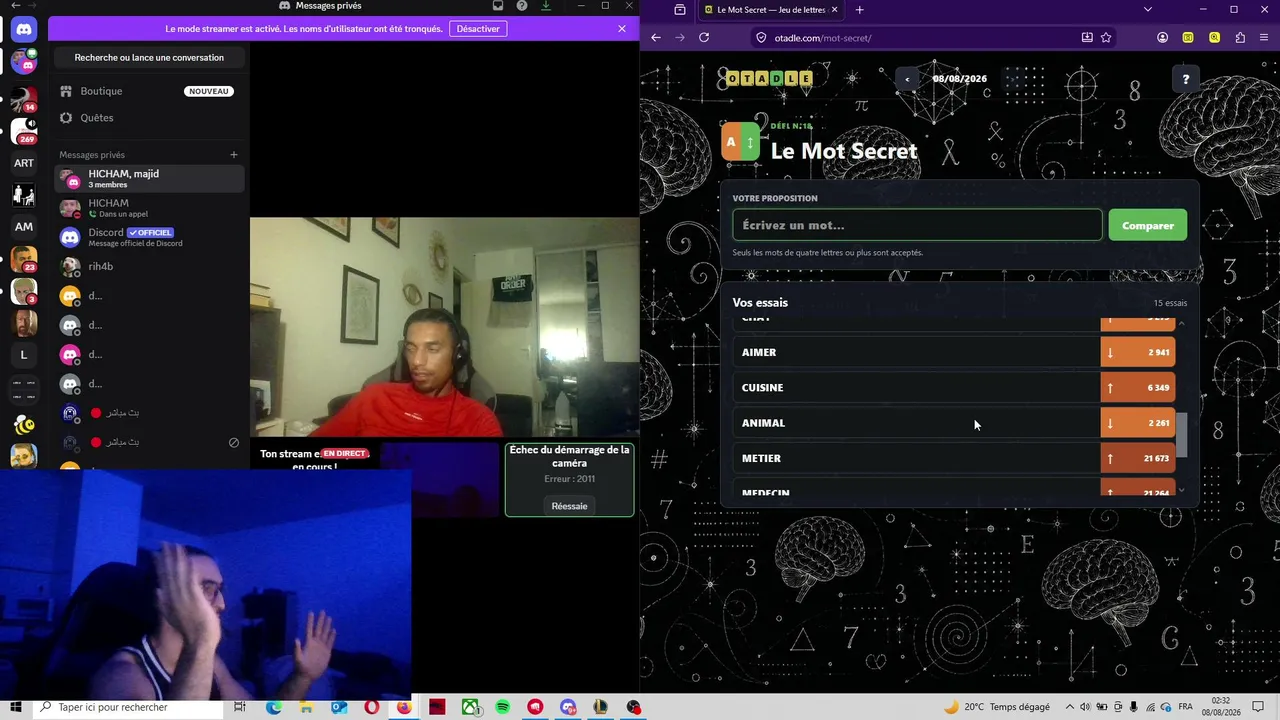
Task: Open the rih4b direct message
Action: click(x=149, y=267)
